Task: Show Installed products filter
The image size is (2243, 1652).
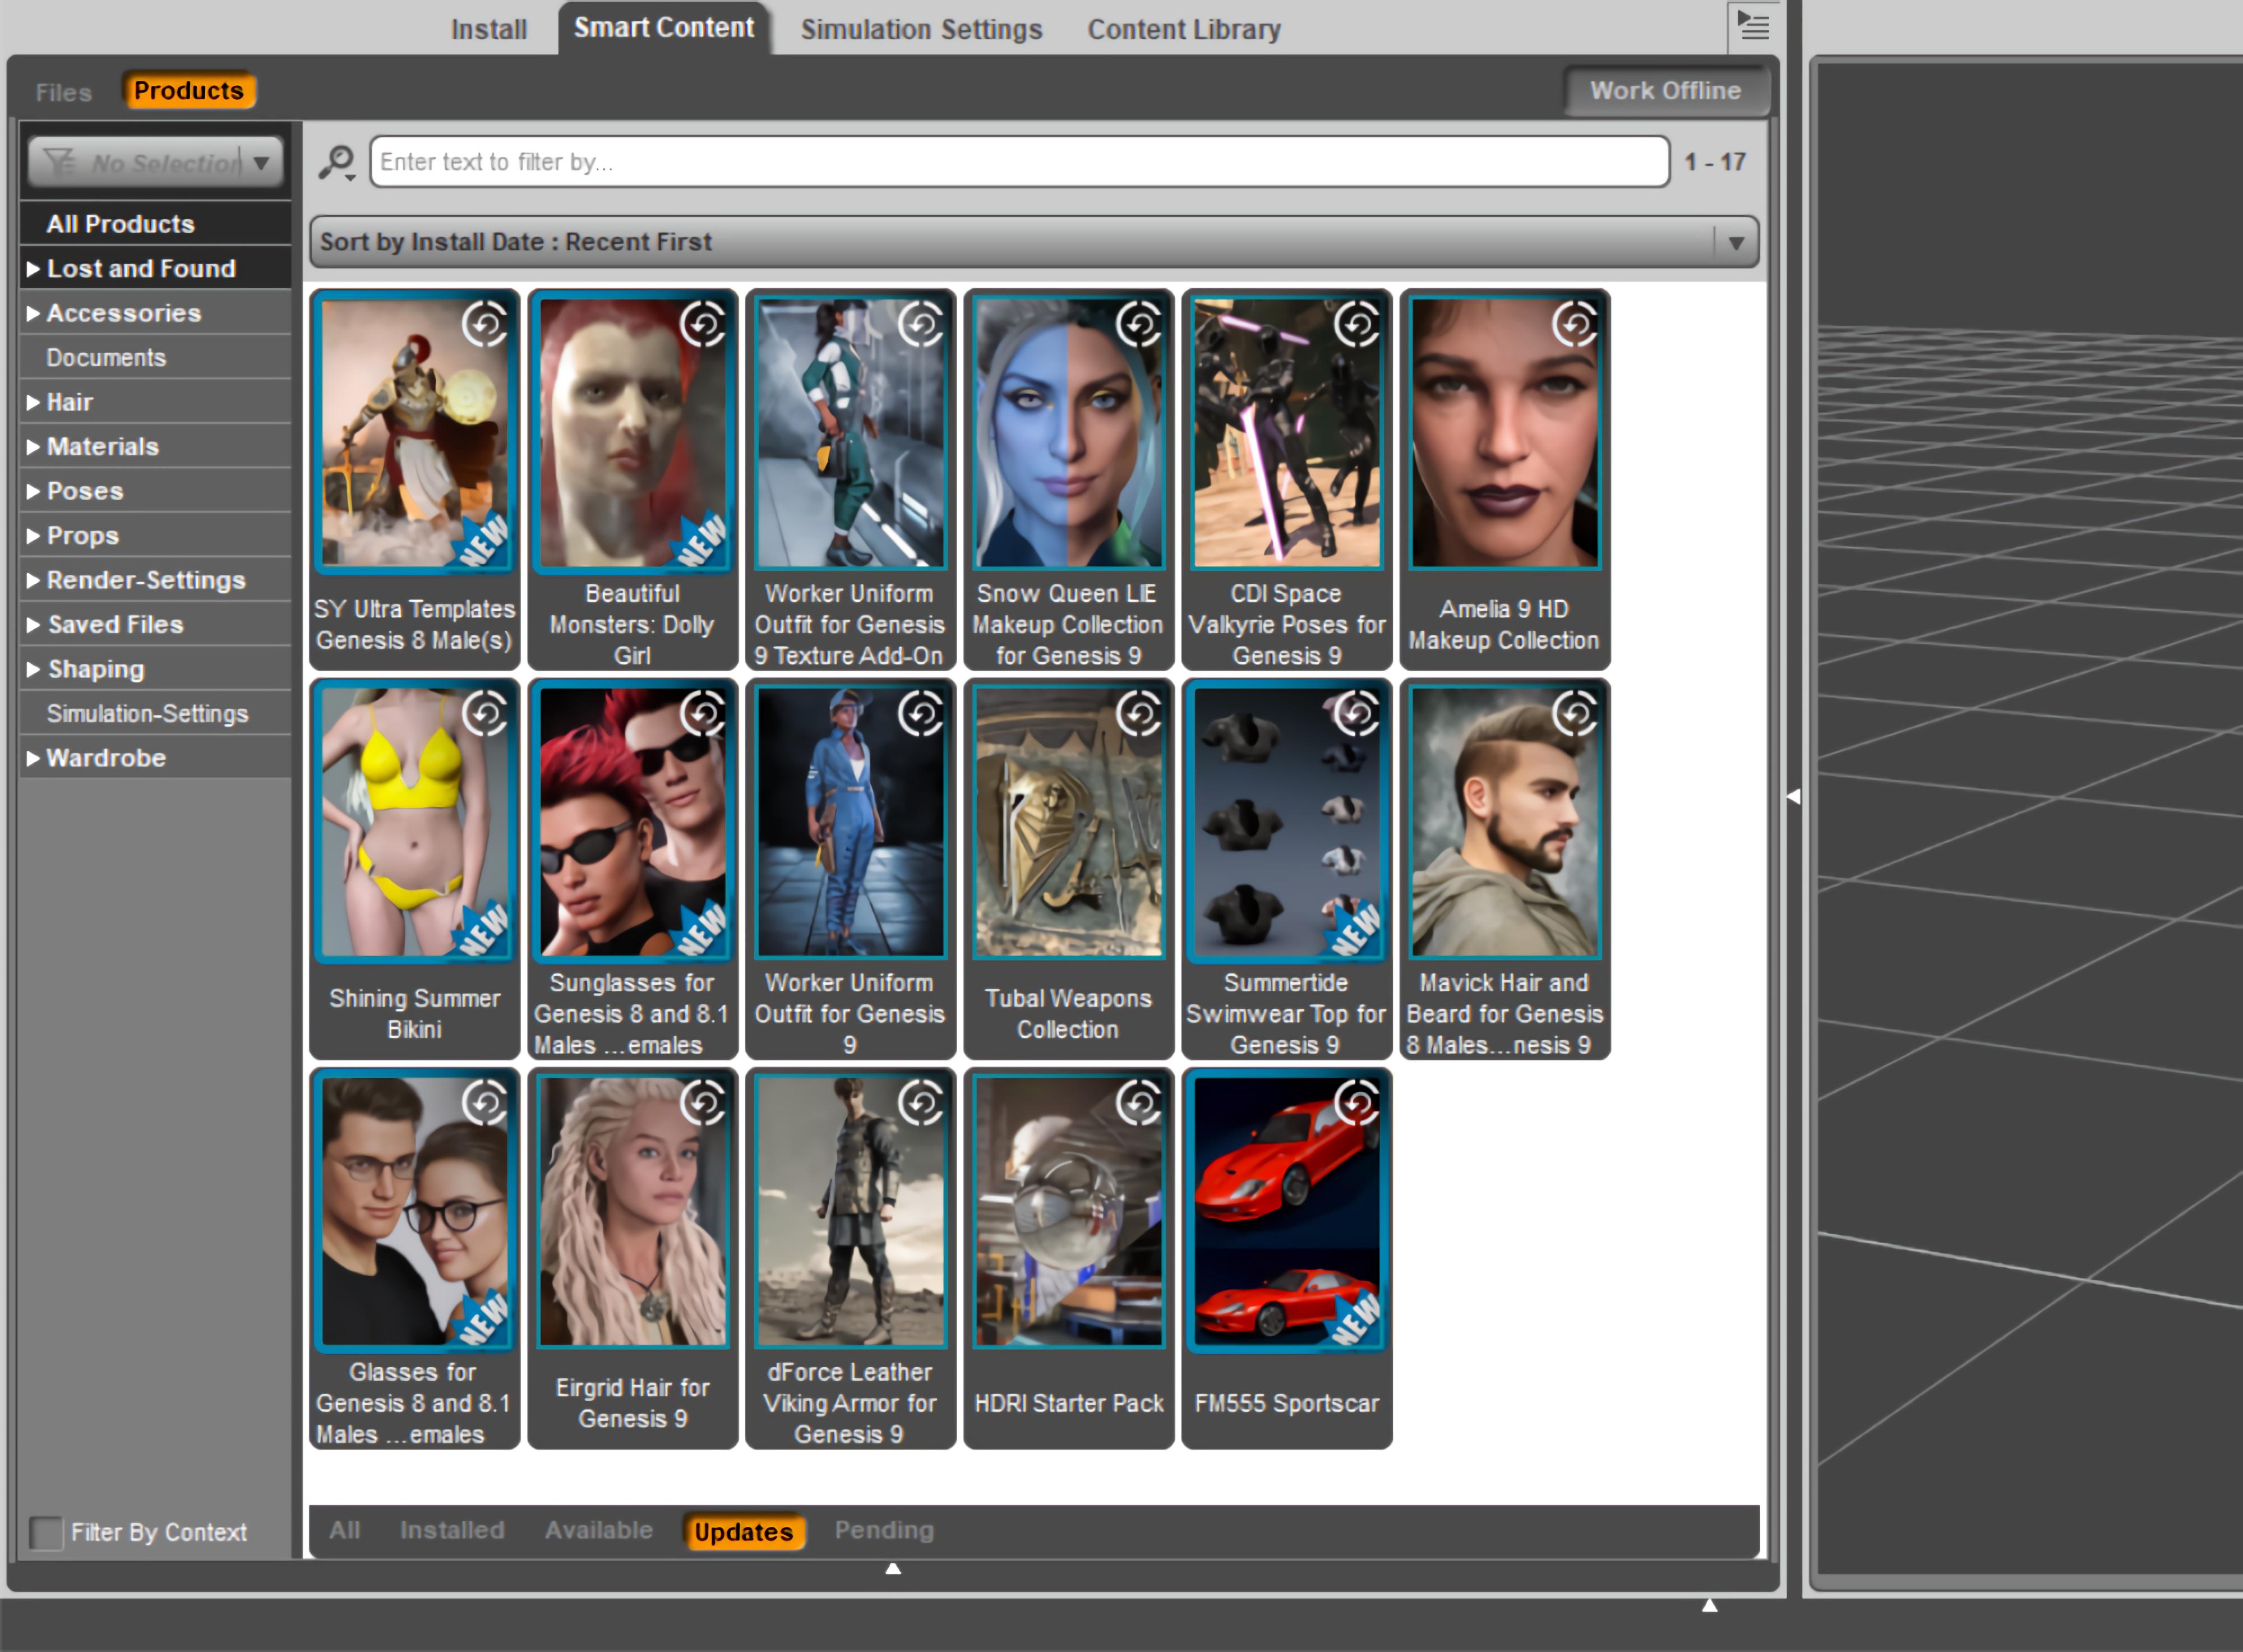Action: click(452, 1530)
